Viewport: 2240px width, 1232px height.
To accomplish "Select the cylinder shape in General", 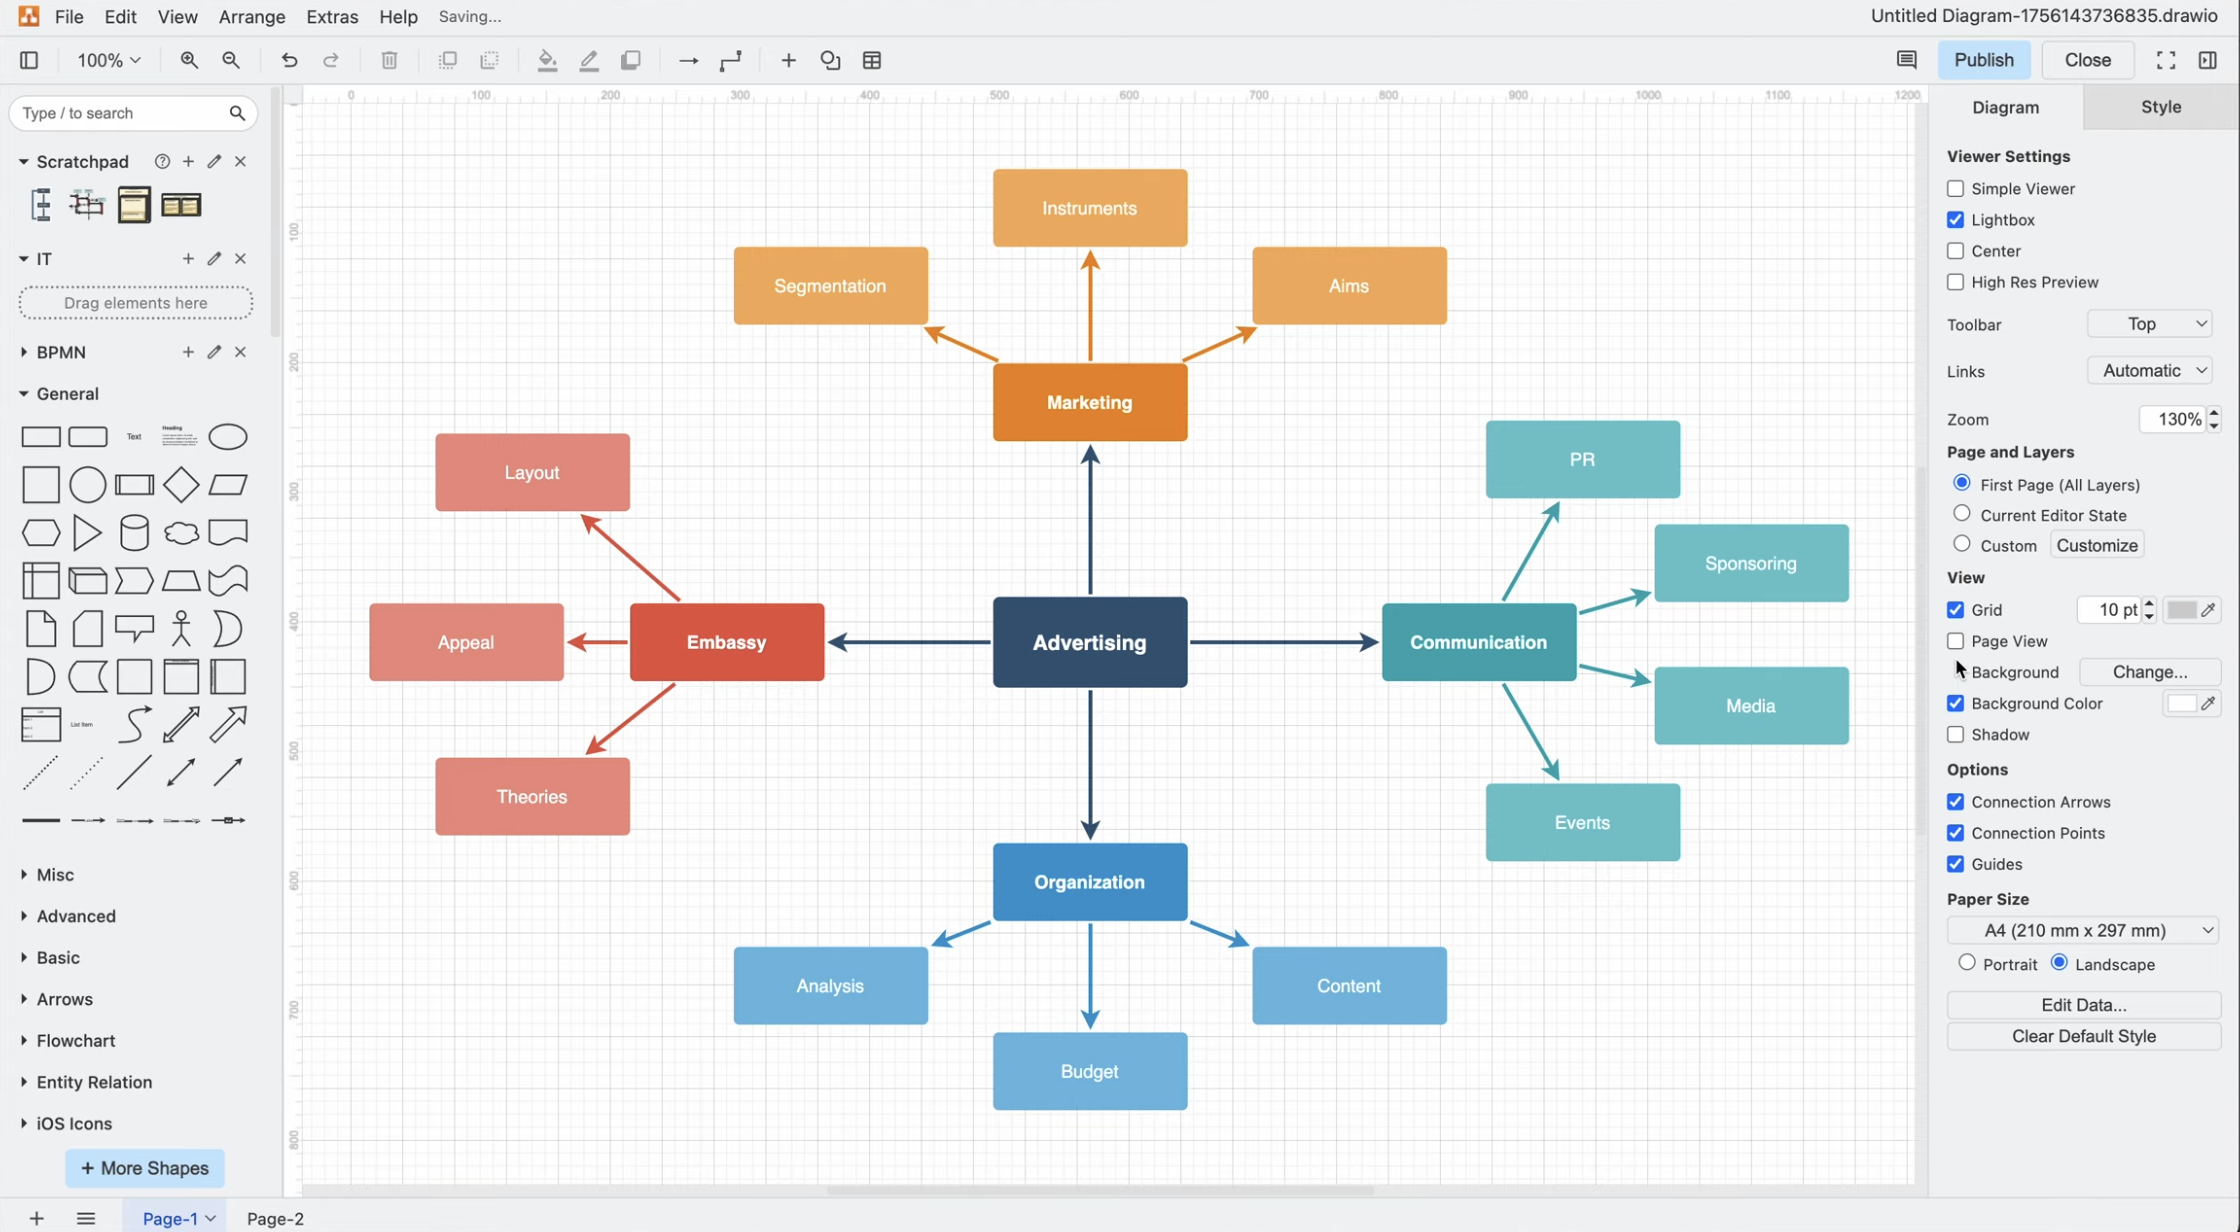I will [x=134, y=532].
